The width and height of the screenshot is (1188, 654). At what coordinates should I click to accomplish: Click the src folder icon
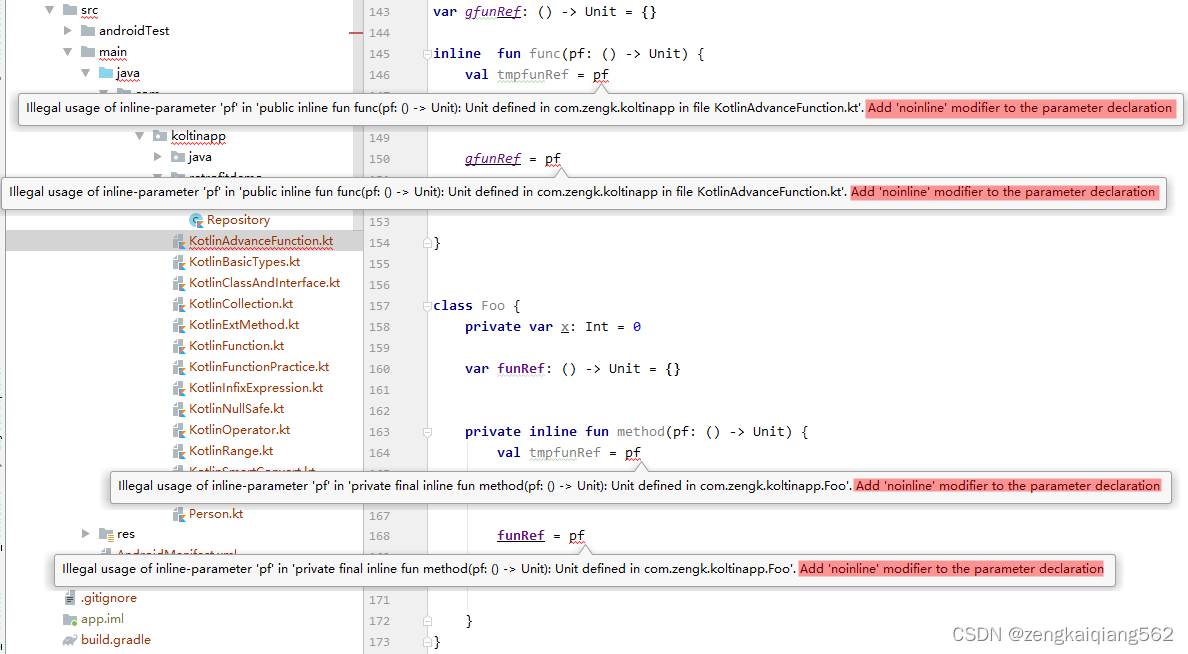70,10
